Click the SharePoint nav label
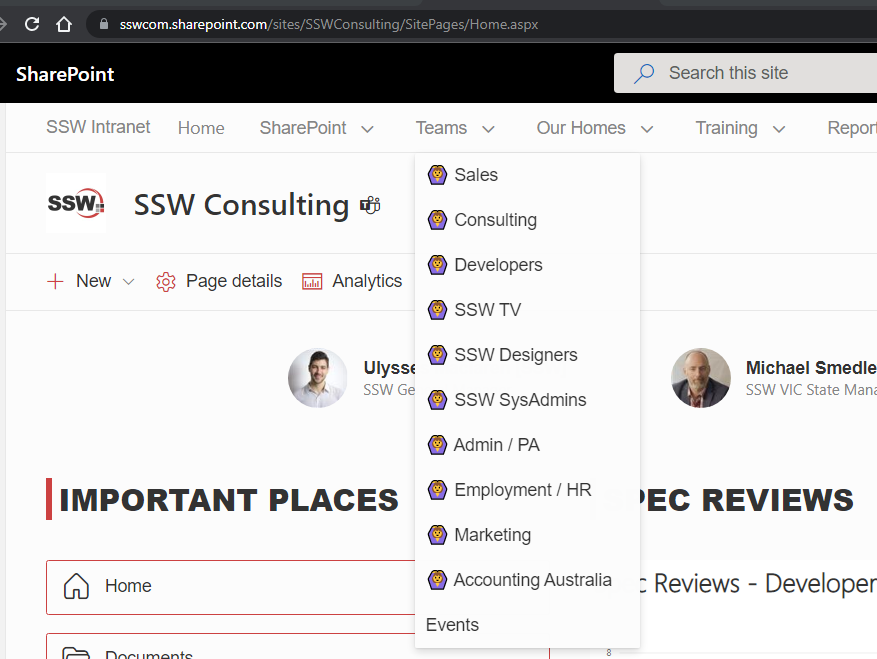 tap(303, 128)
